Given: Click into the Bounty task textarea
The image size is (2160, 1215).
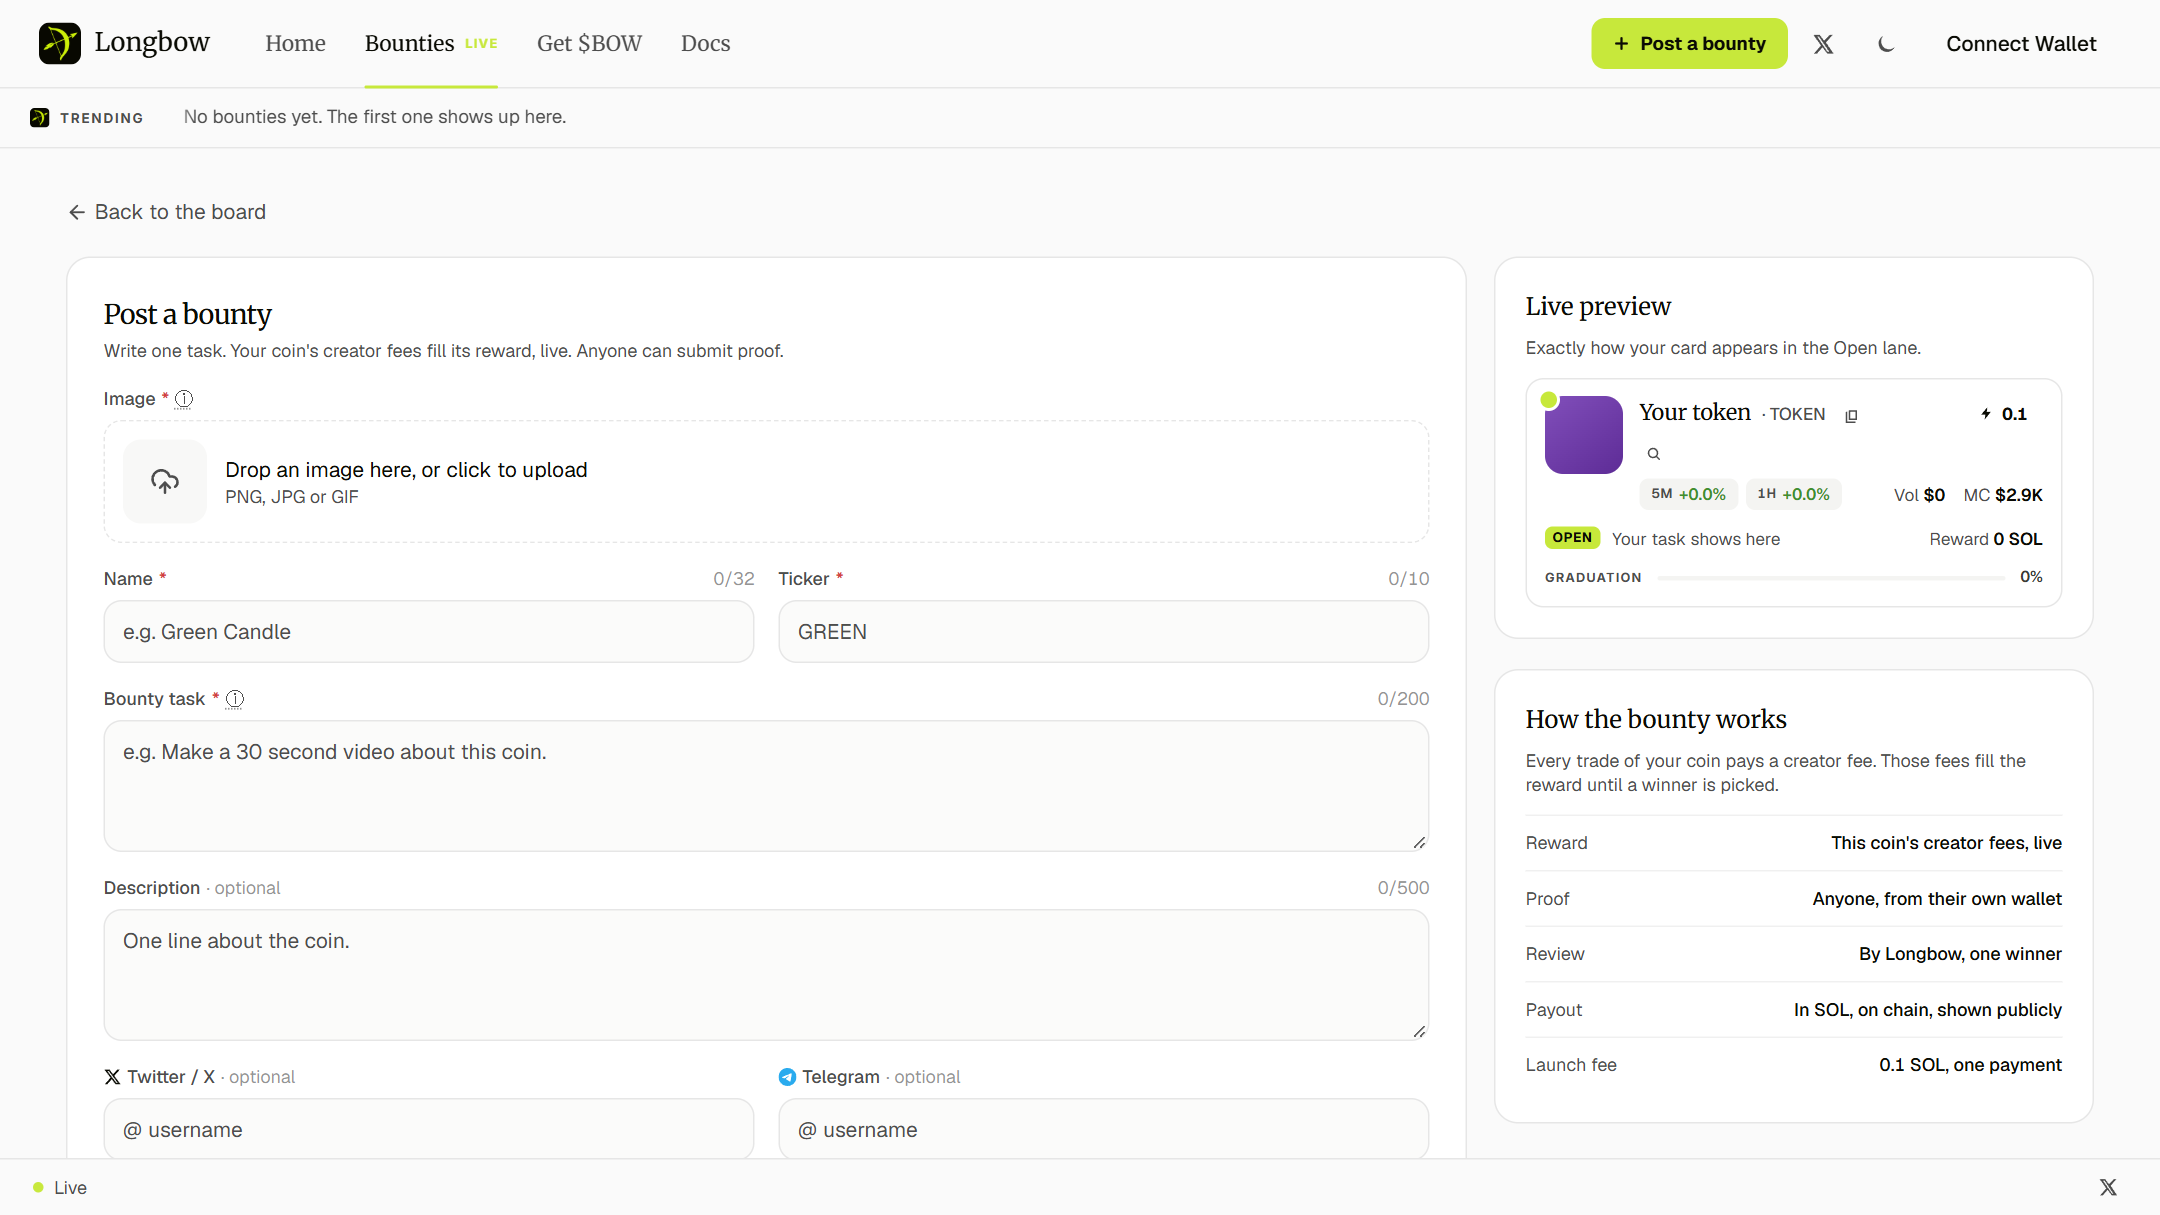Looking at the screenshot, I should 766,786.
